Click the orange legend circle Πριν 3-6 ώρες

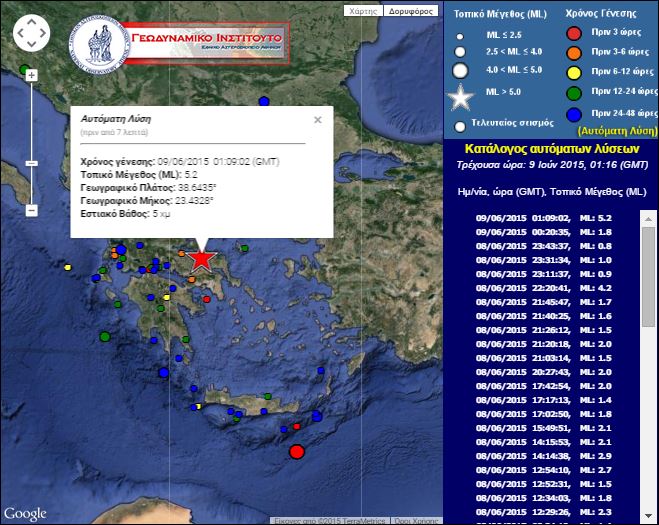point(574,53)
